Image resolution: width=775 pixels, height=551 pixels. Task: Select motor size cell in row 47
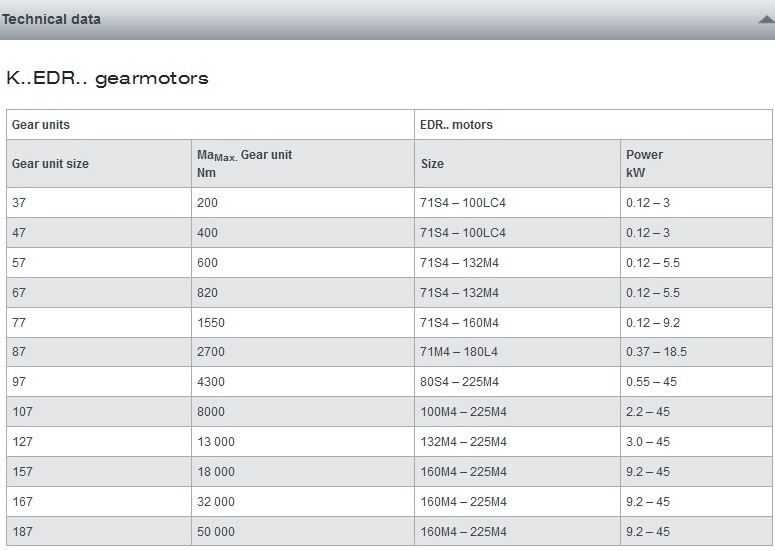tap(517, 233)
